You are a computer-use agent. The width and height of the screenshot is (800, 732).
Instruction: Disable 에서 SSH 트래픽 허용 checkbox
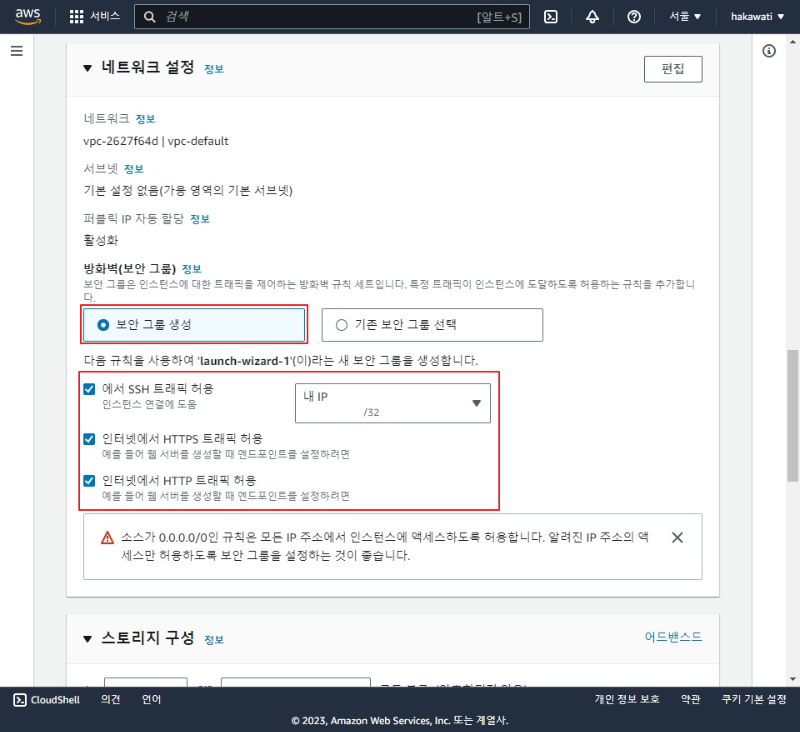[x=88, y=389]
